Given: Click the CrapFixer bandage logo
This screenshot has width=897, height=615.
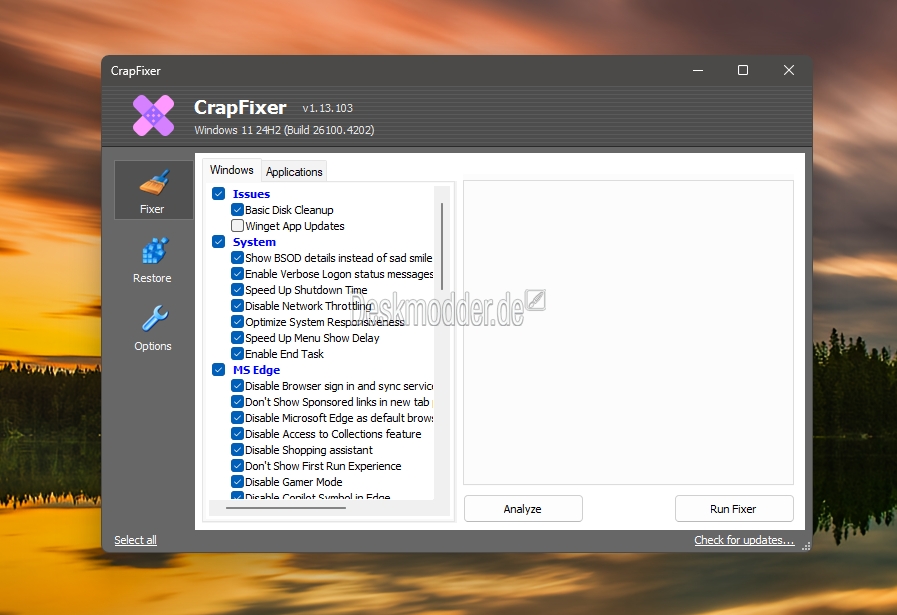Looking at the screenshot, I should click(153, 116).
